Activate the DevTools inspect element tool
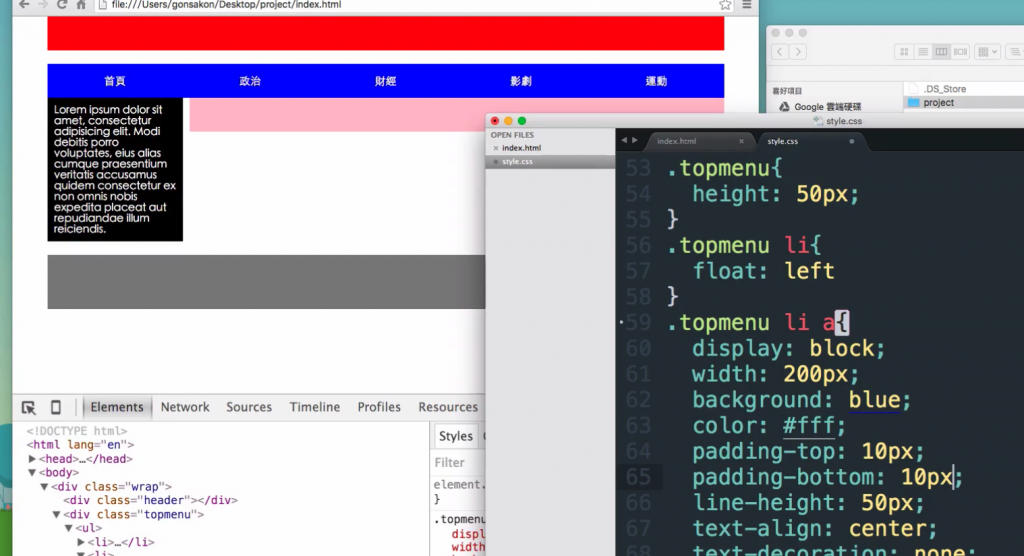 click(x=29, y=408)
